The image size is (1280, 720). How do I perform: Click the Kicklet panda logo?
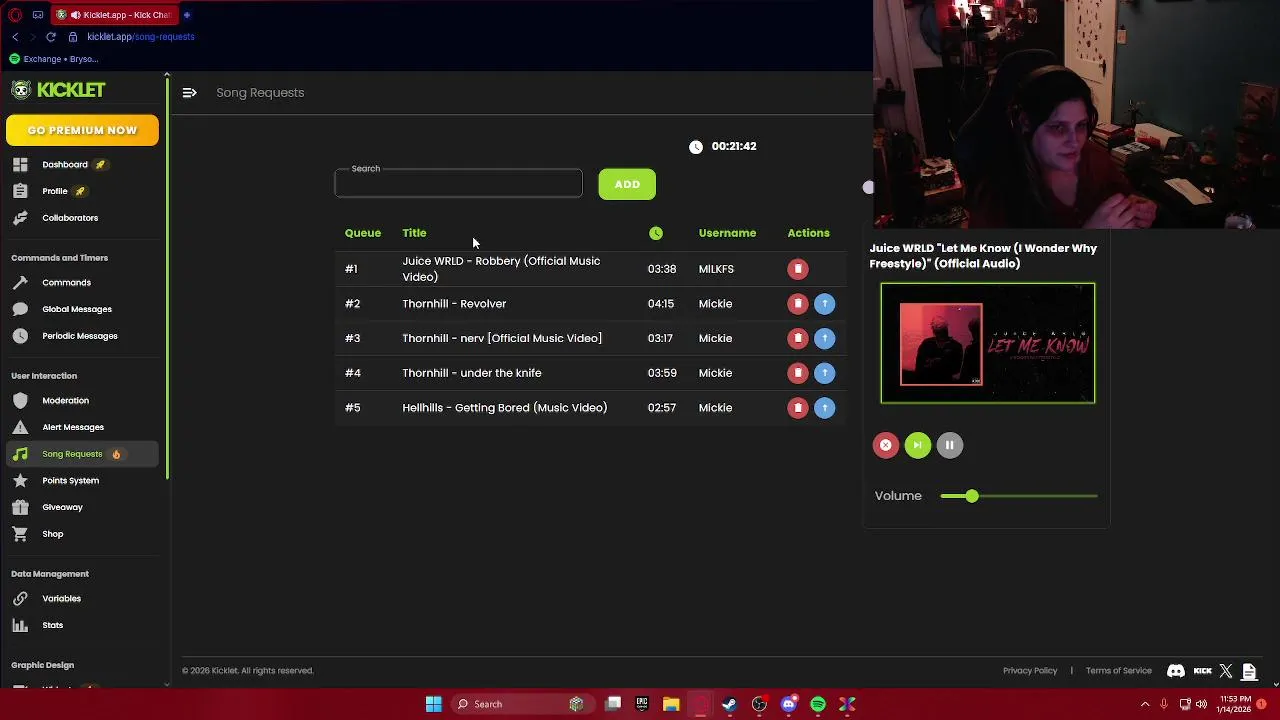tap(21, 90)
